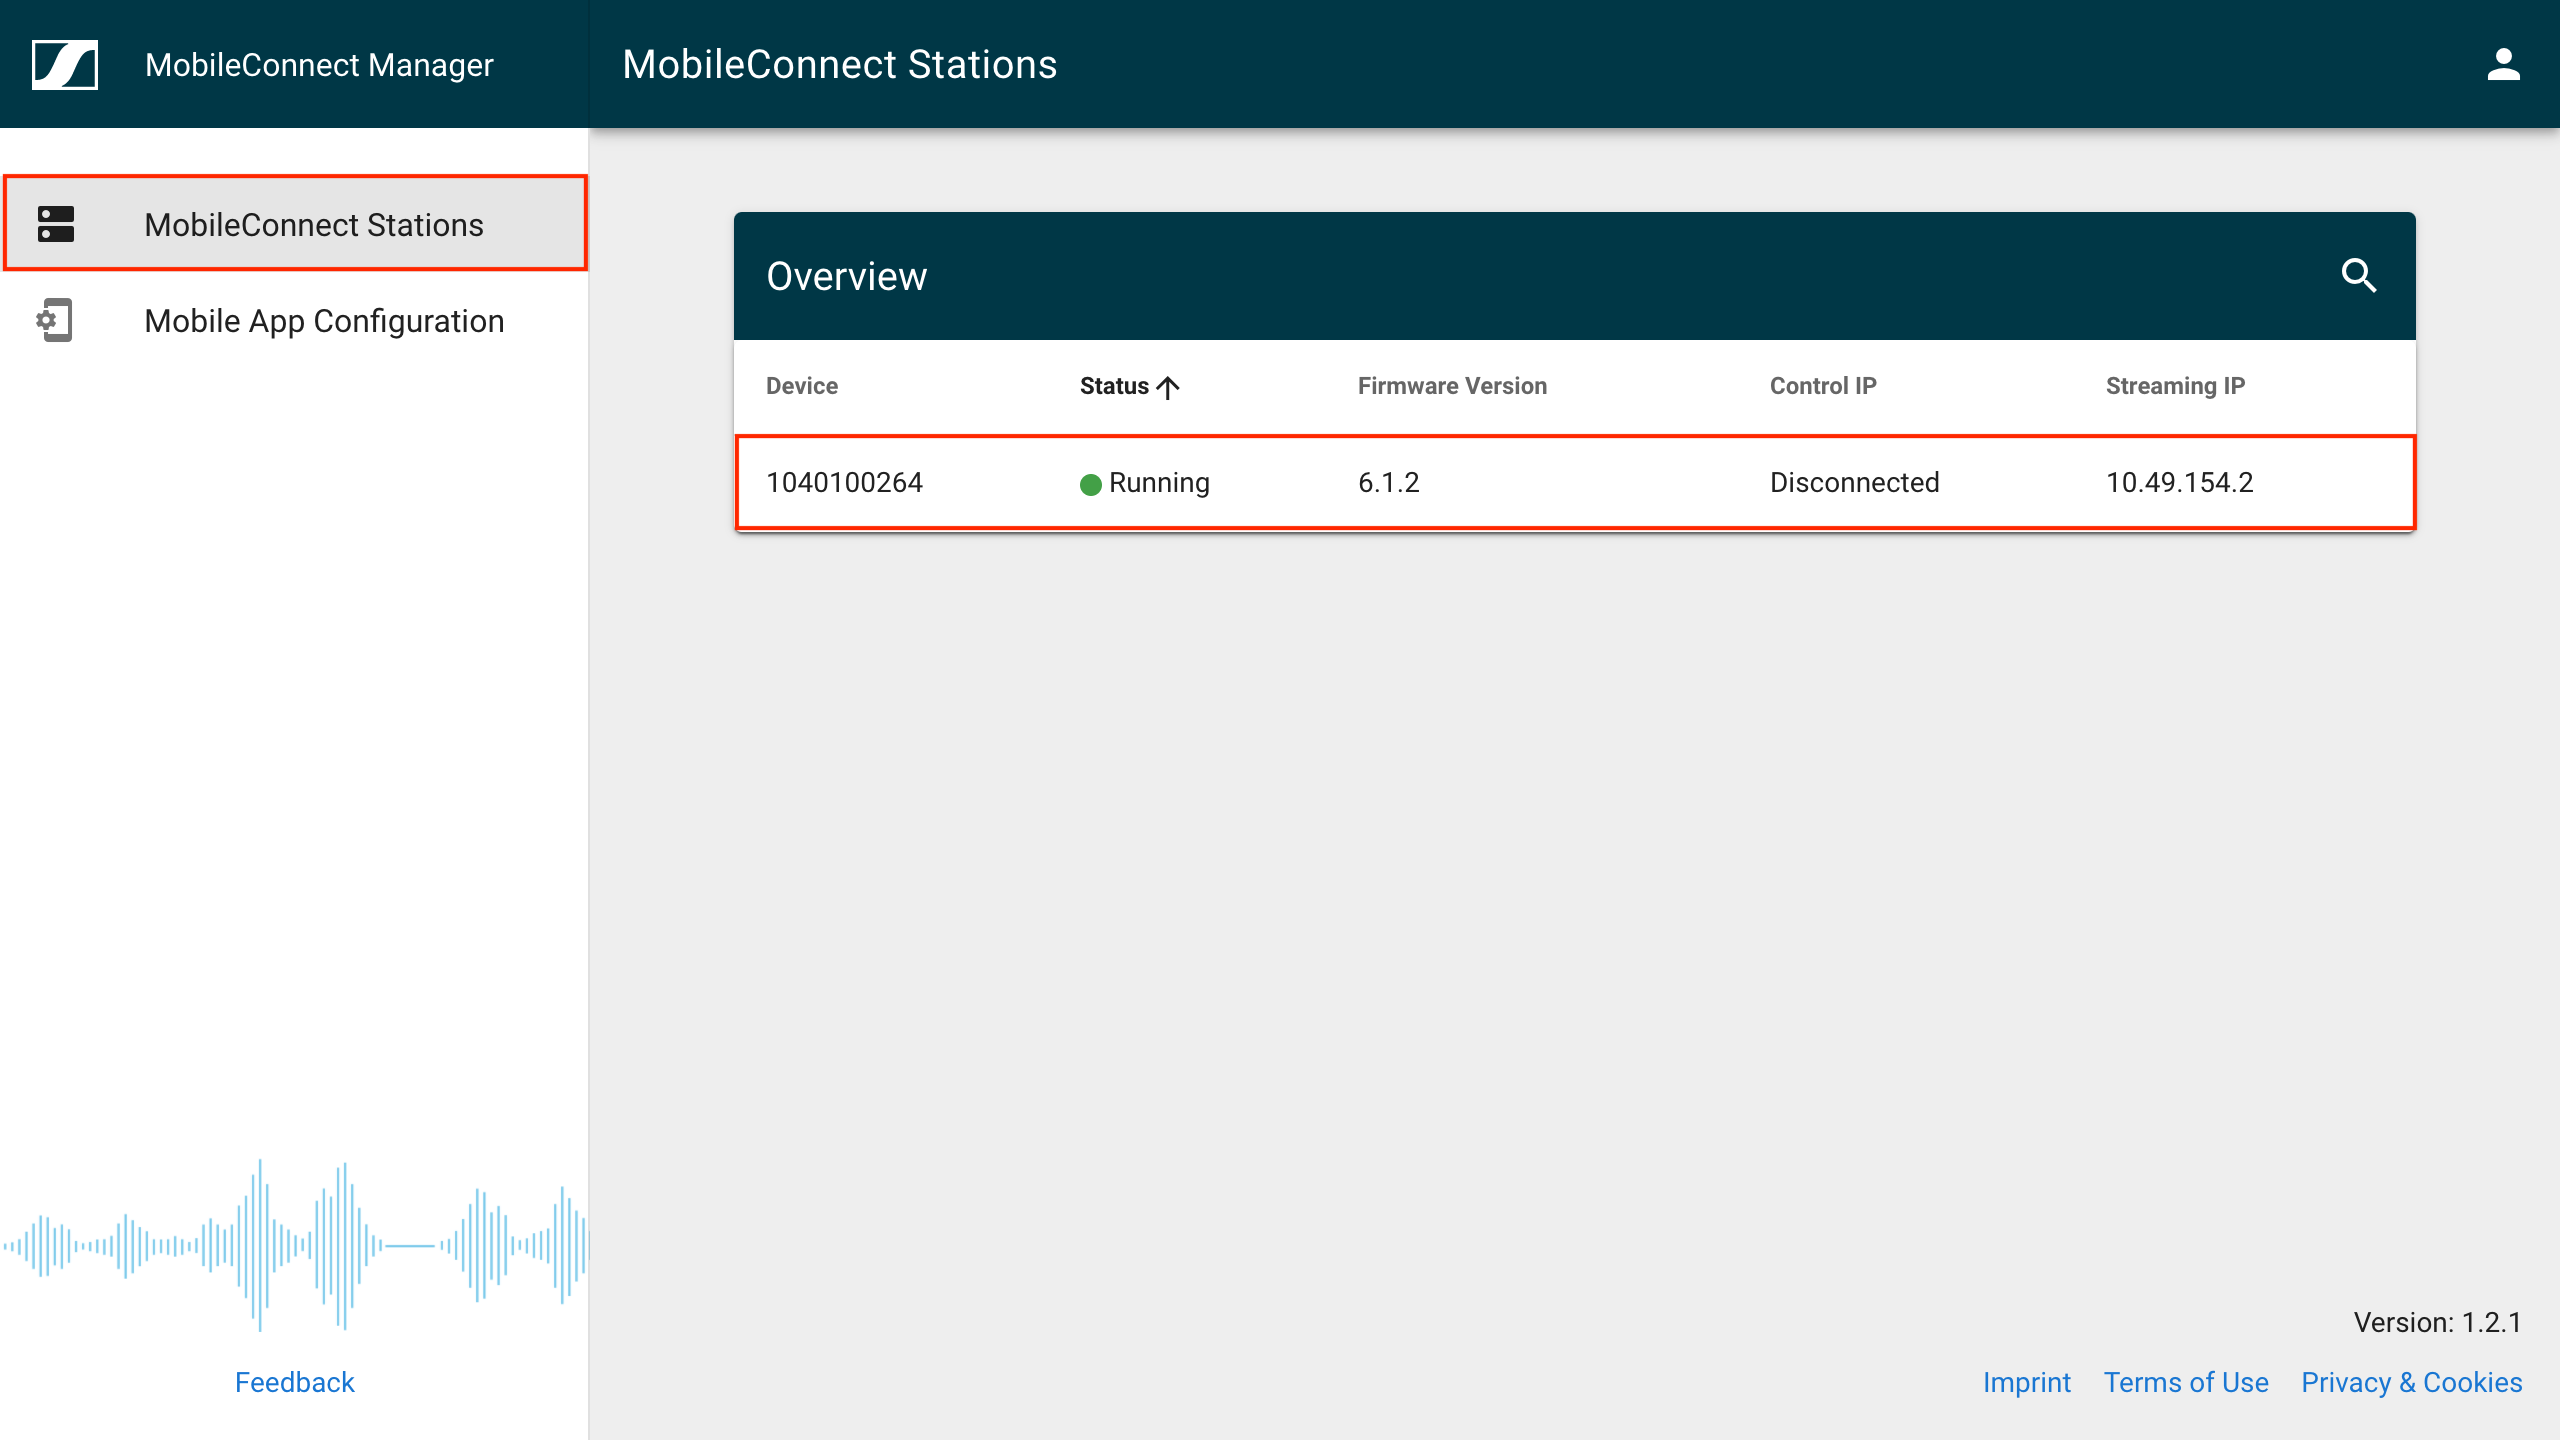This screenshot has width=2560, height=1440.
Task: Click the MobileConnect Stations page title
Action: coord(840,65)
